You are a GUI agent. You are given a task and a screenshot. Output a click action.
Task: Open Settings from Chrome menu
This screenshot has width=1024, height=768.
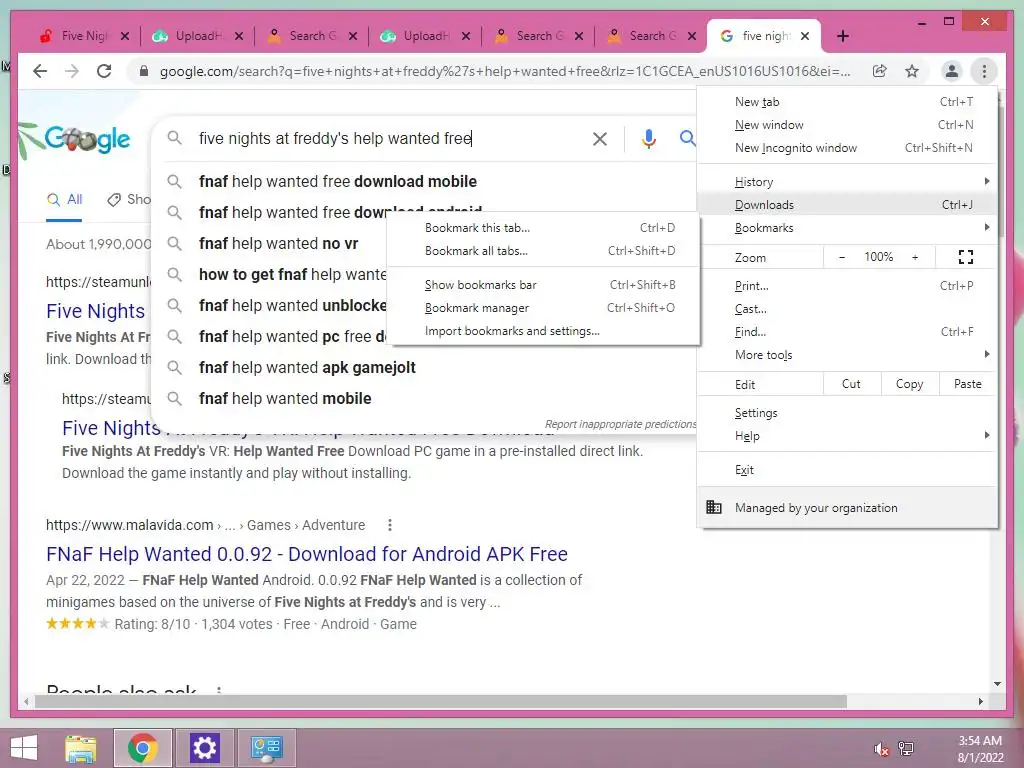[847, 413]
